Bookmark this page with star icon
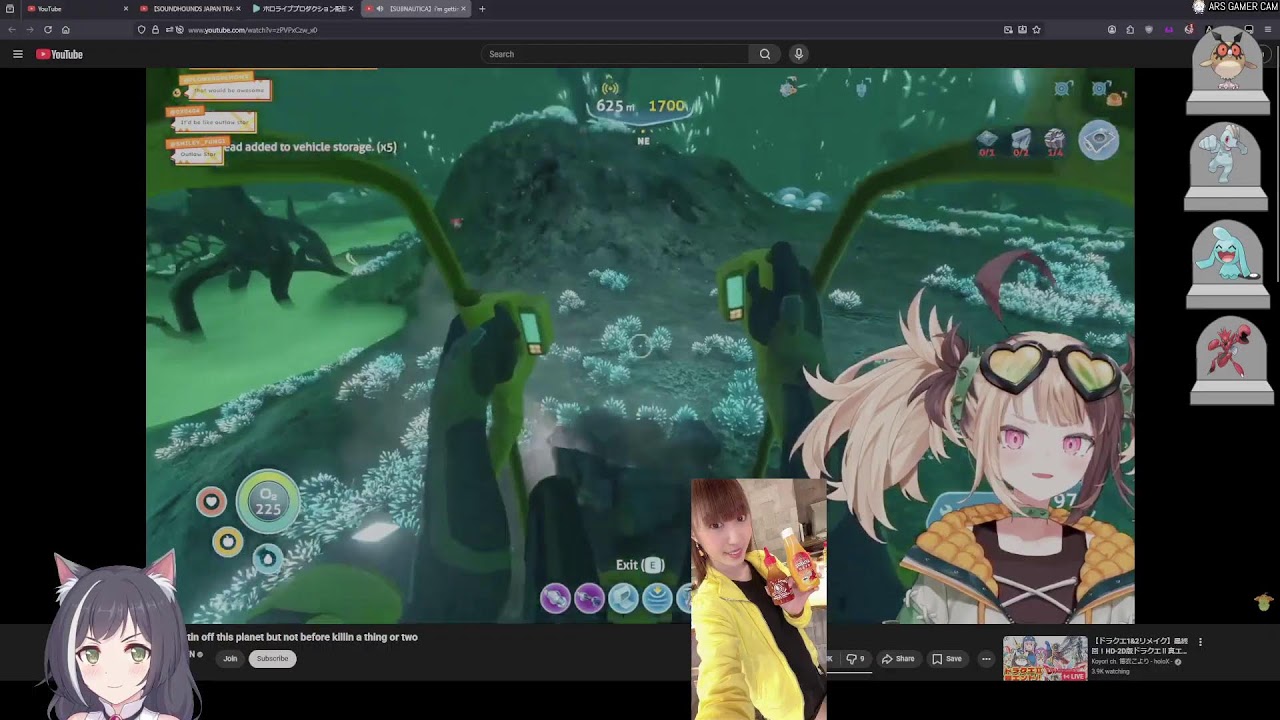Viewport: 1280px width, 720px height. click(1036, 30)
